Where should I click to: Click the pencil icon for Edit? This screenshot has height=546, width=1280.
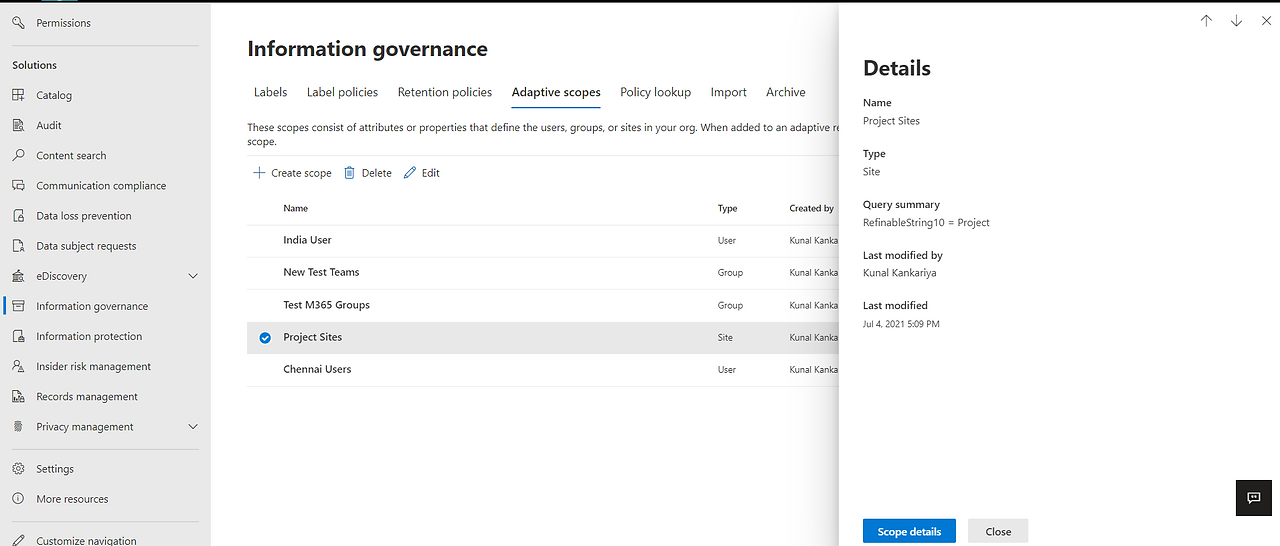[410, 173]
